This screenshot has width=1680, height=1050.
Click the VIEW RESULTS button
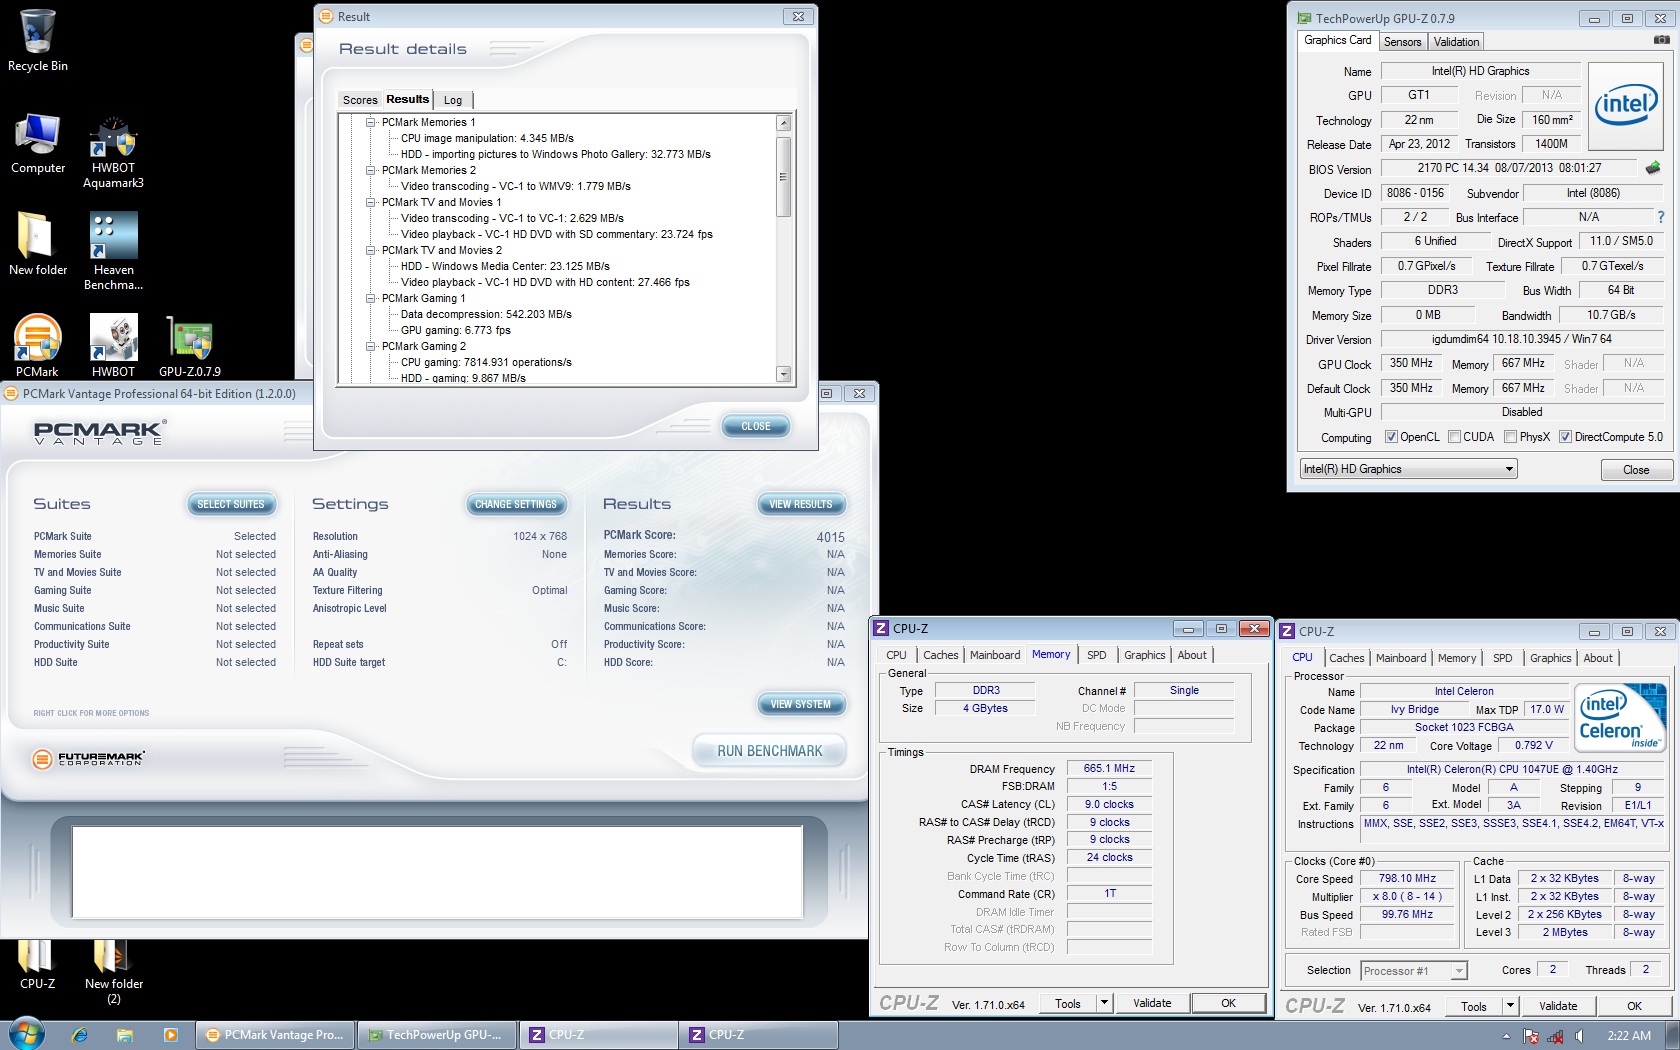click(801, 505)
